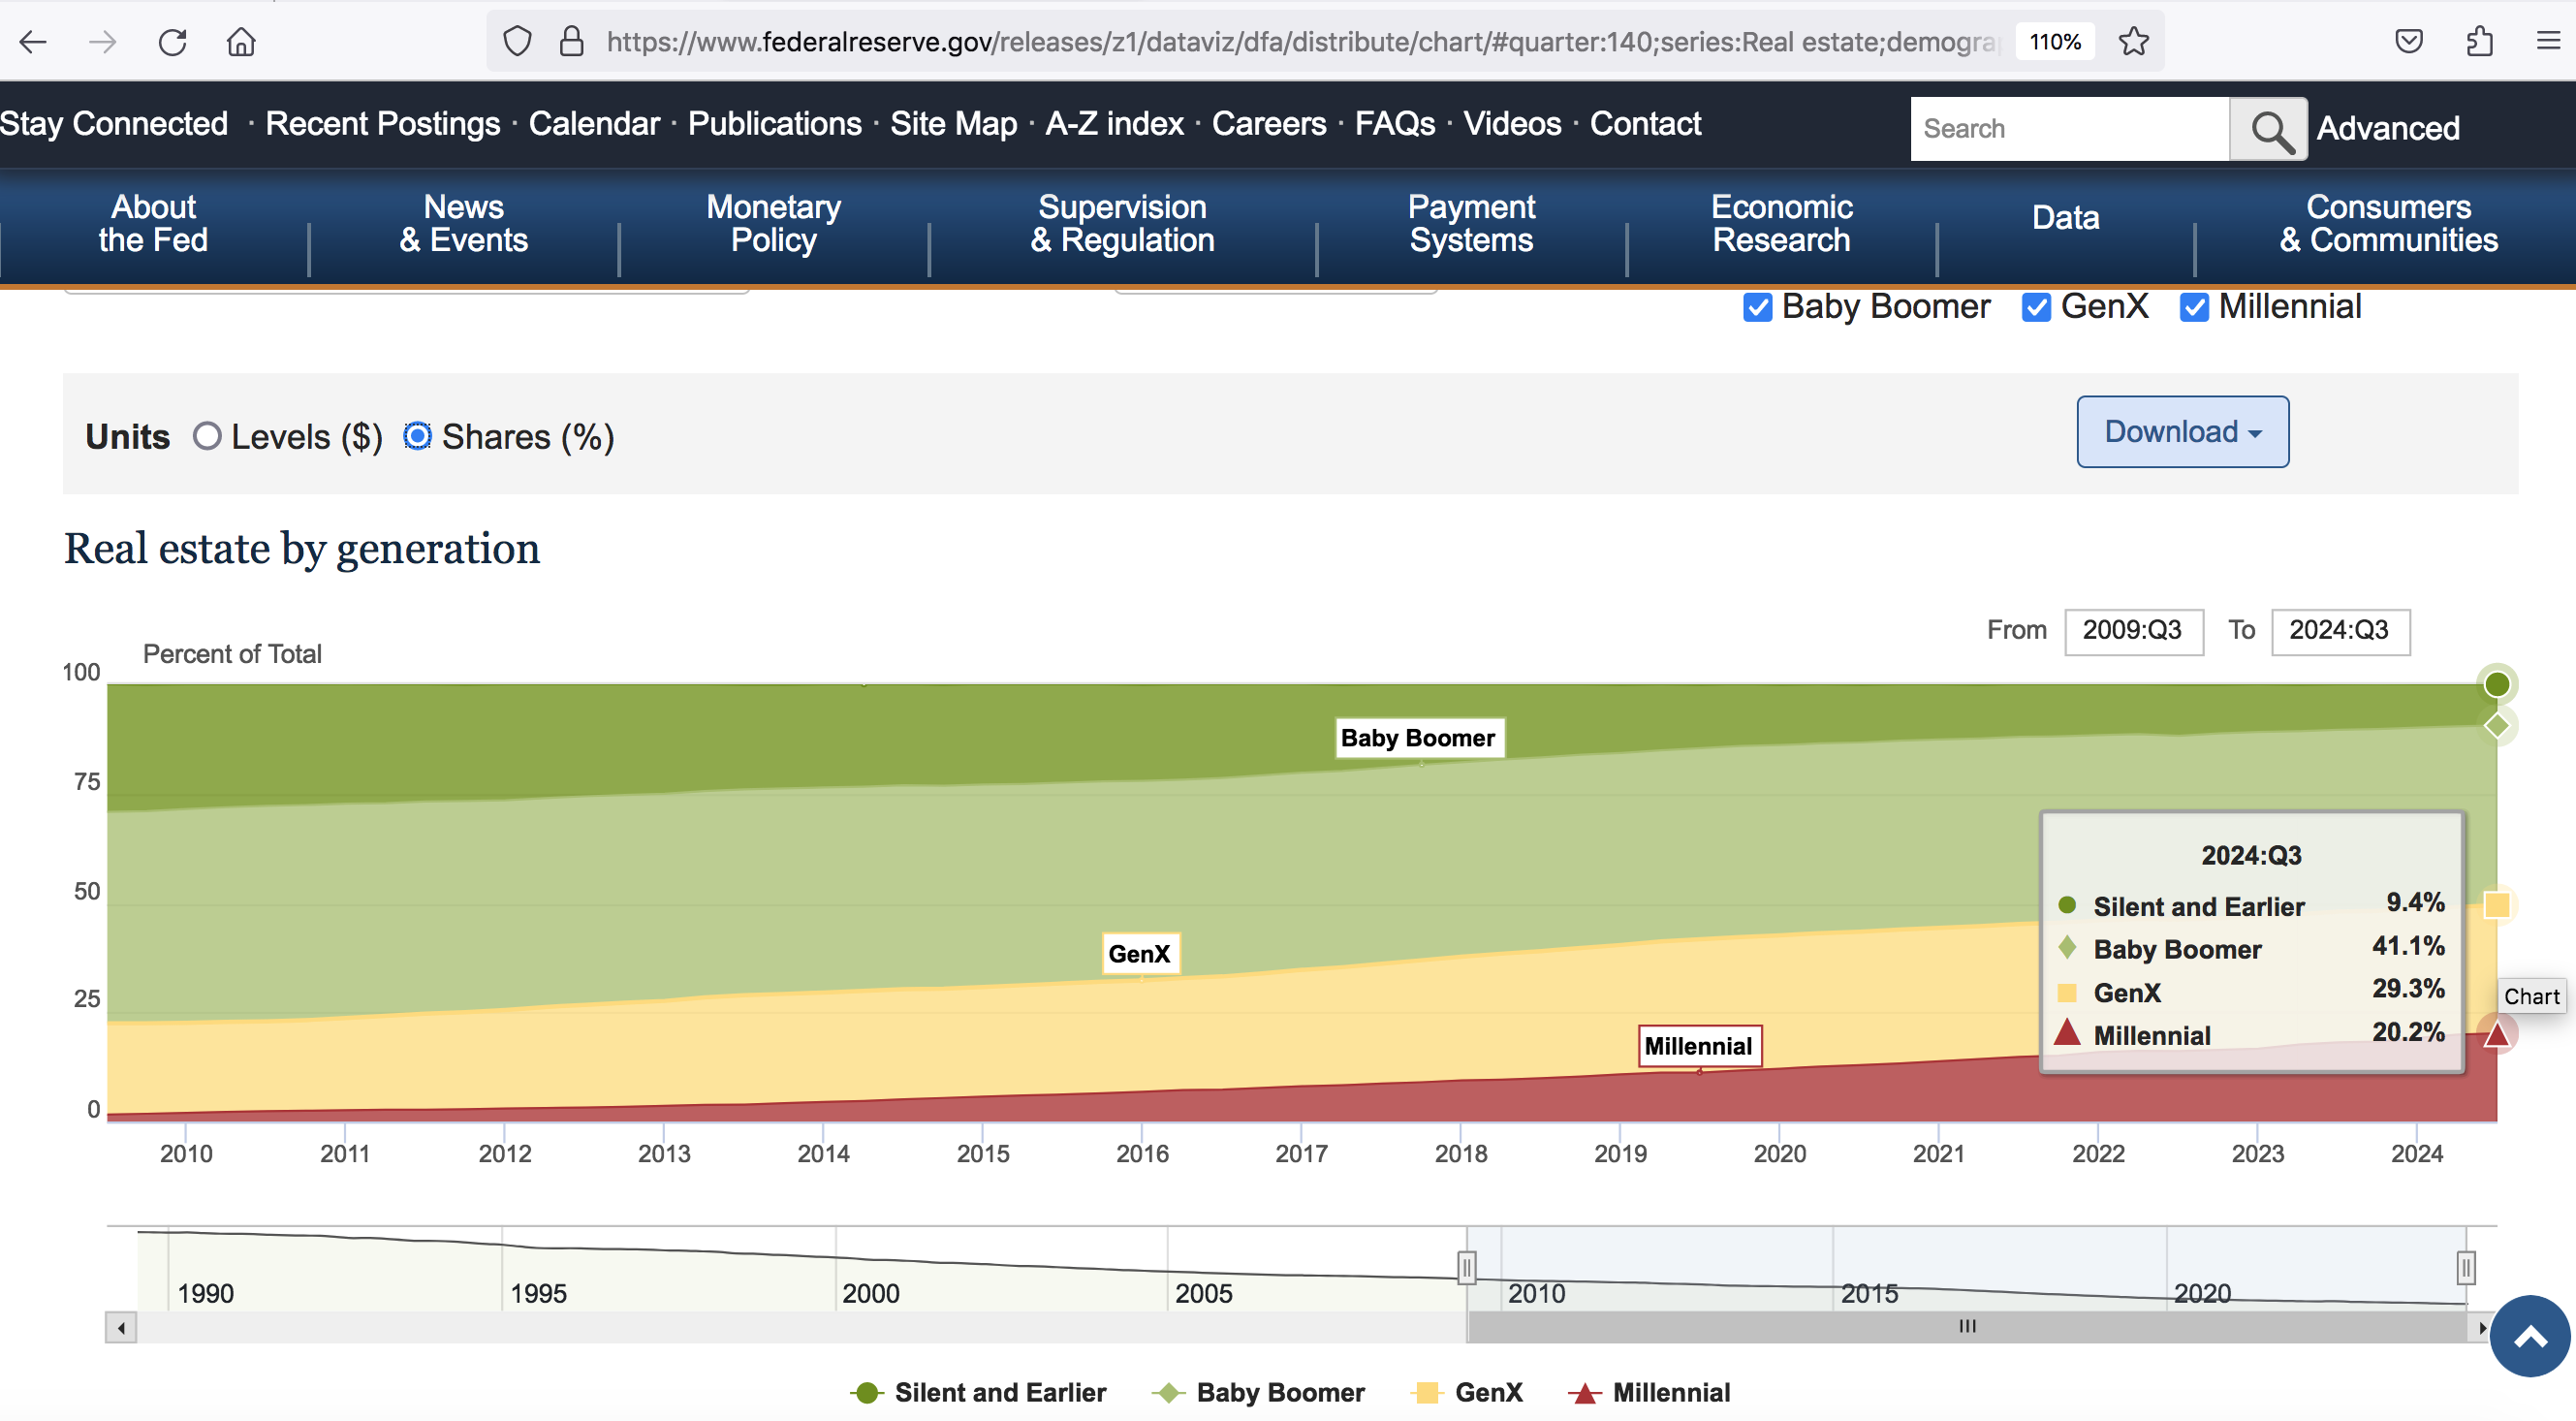Click the left range handle on timeline navigator
Viewport: 2576px width, 1421px height.
(1467, 1268)
